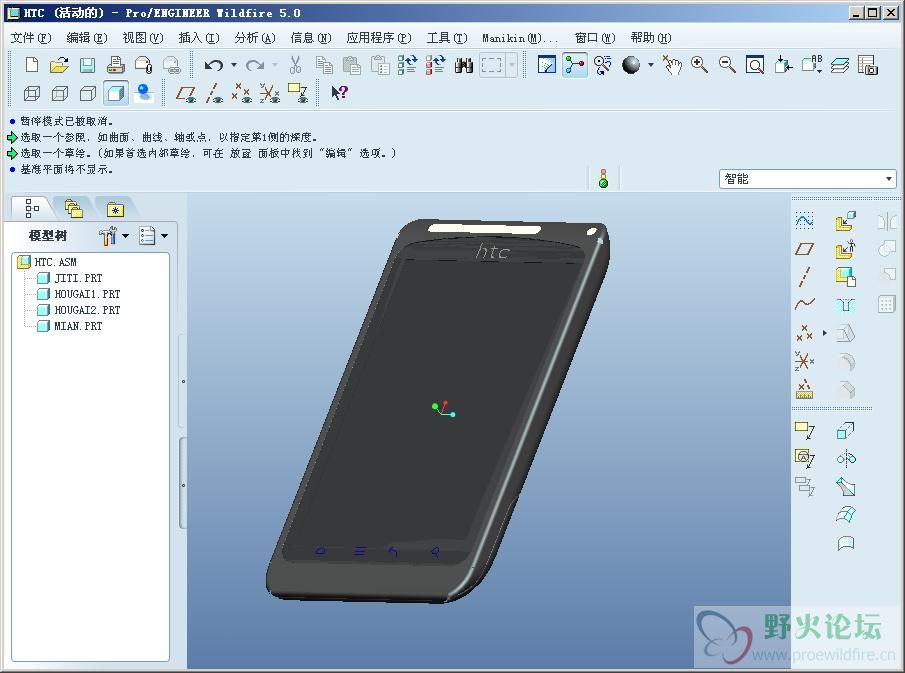This screenshot has width=905, height=673.
Task: Undo the last action
Action: pyautogui.click(x=214, y=65)
